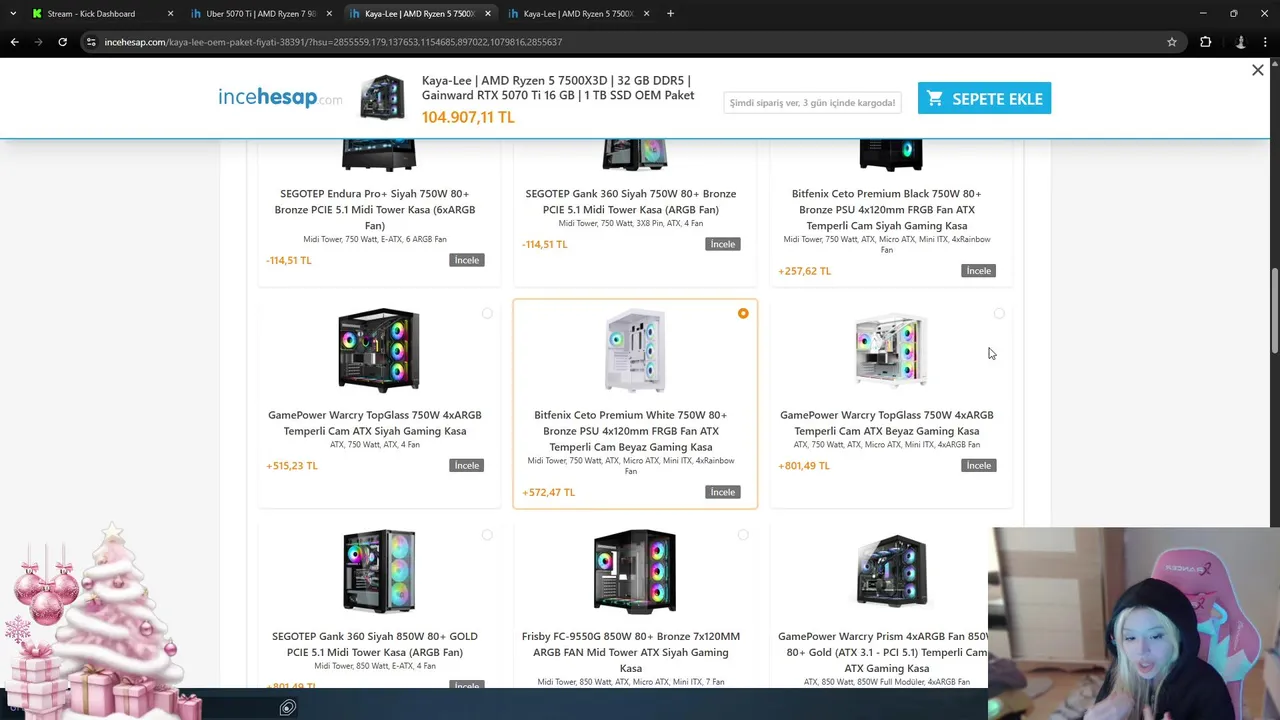Click İncele for Warcry TopGlass Beyaz case
1280x720 pixels.
click(979, 465)
